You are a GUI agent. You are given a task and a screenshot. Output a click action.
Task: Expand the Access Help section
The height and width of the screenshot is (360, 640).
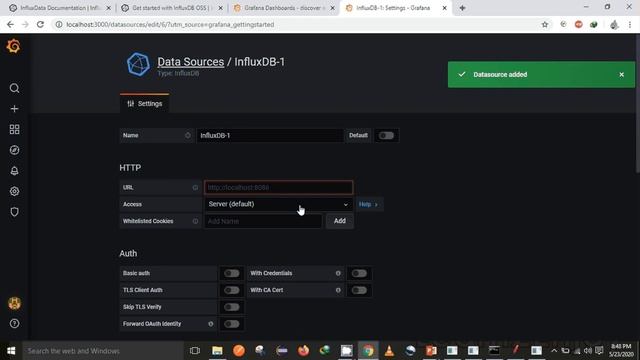(369, 204)
